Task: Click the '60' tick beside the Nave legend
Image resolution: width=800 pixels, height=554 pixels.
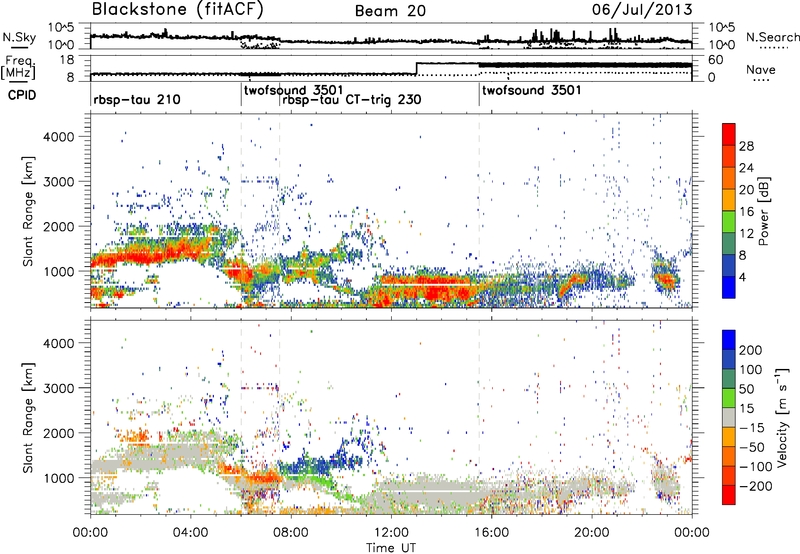Action: [715, 60]
